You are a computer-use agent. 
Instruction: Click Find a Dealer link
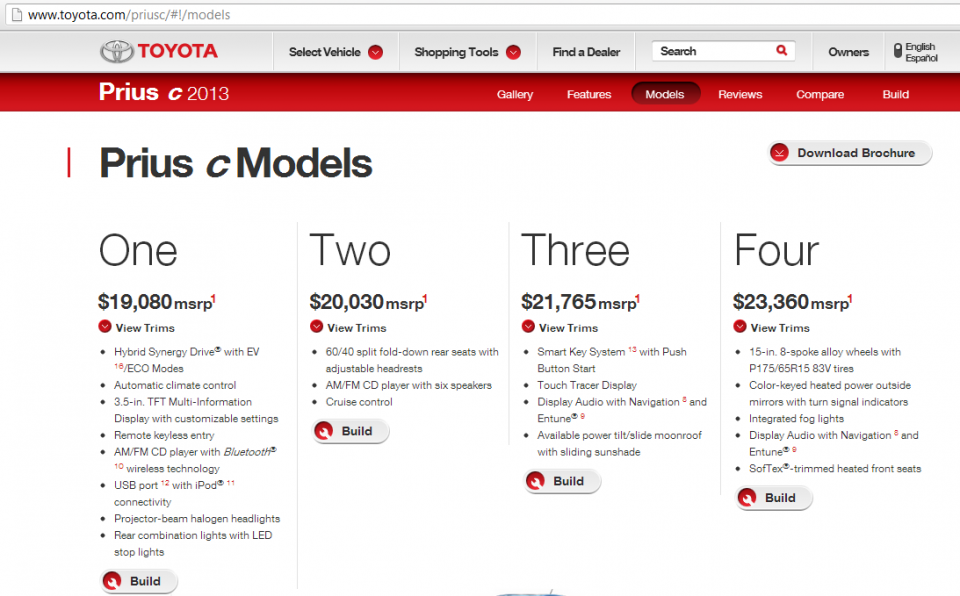click(587, 52)
